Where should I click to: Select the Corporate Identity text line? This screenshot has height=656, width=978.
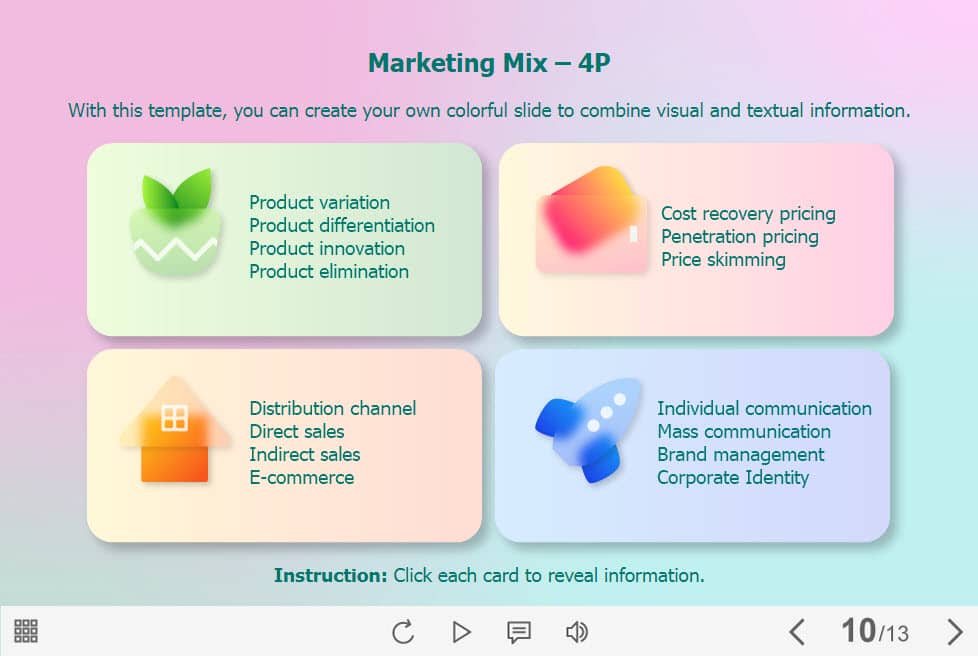[732, 478]
